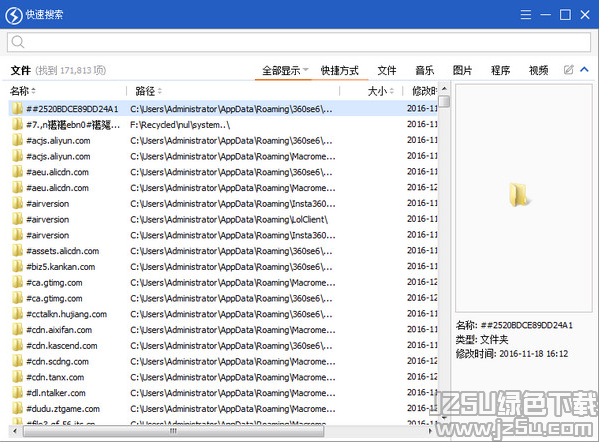Click the edit categories pencil icon
Screen dimensions: 599x442
[568, 70]
